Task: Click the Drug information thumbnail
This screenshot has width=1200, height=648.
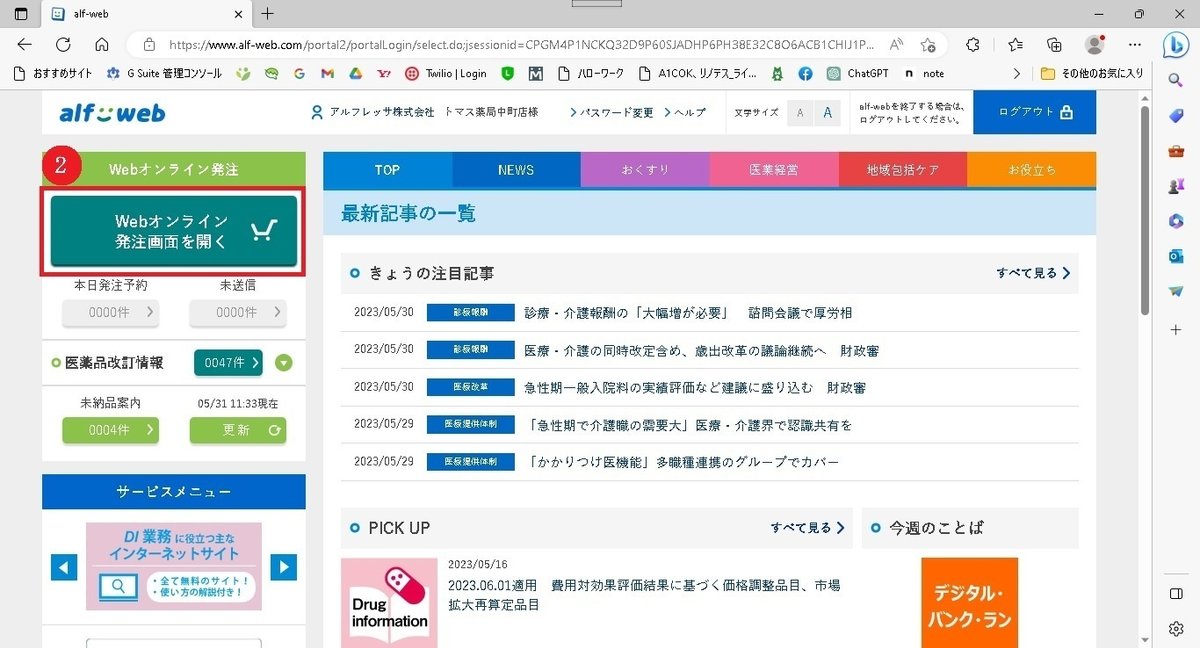Action: (x=389, y=601)
